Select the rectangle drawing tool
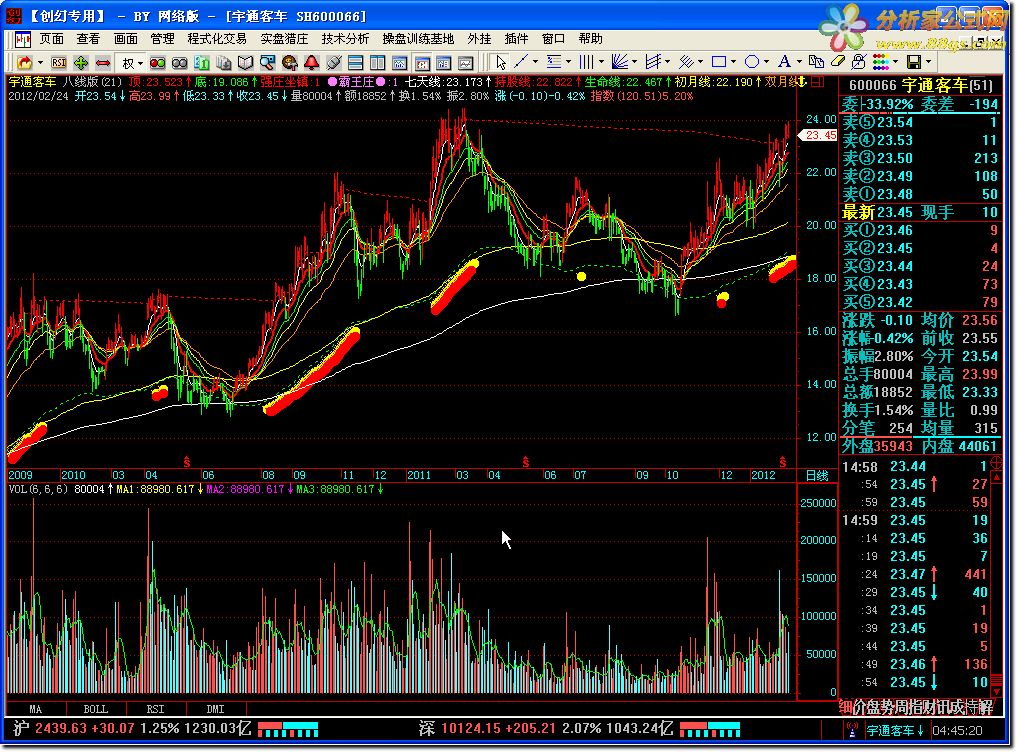1018x752 pixels. 719,62
